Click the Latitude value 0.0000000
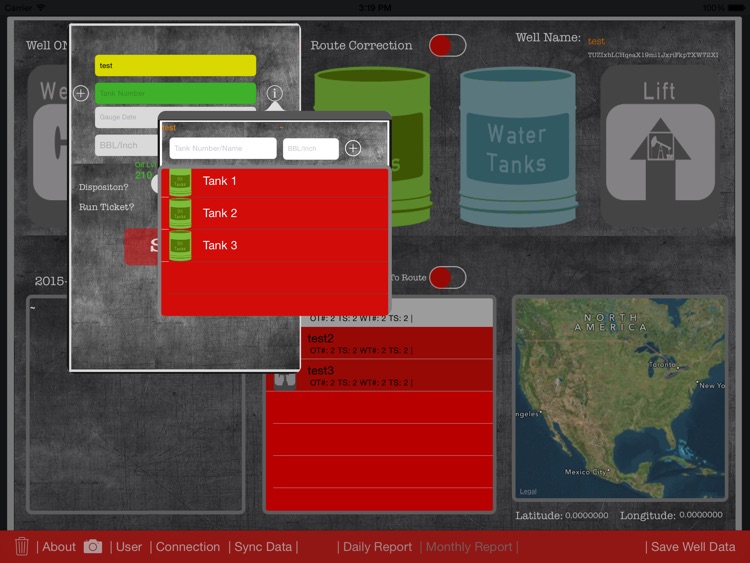The width and height of the screenshot is (750, 563). 587,515
